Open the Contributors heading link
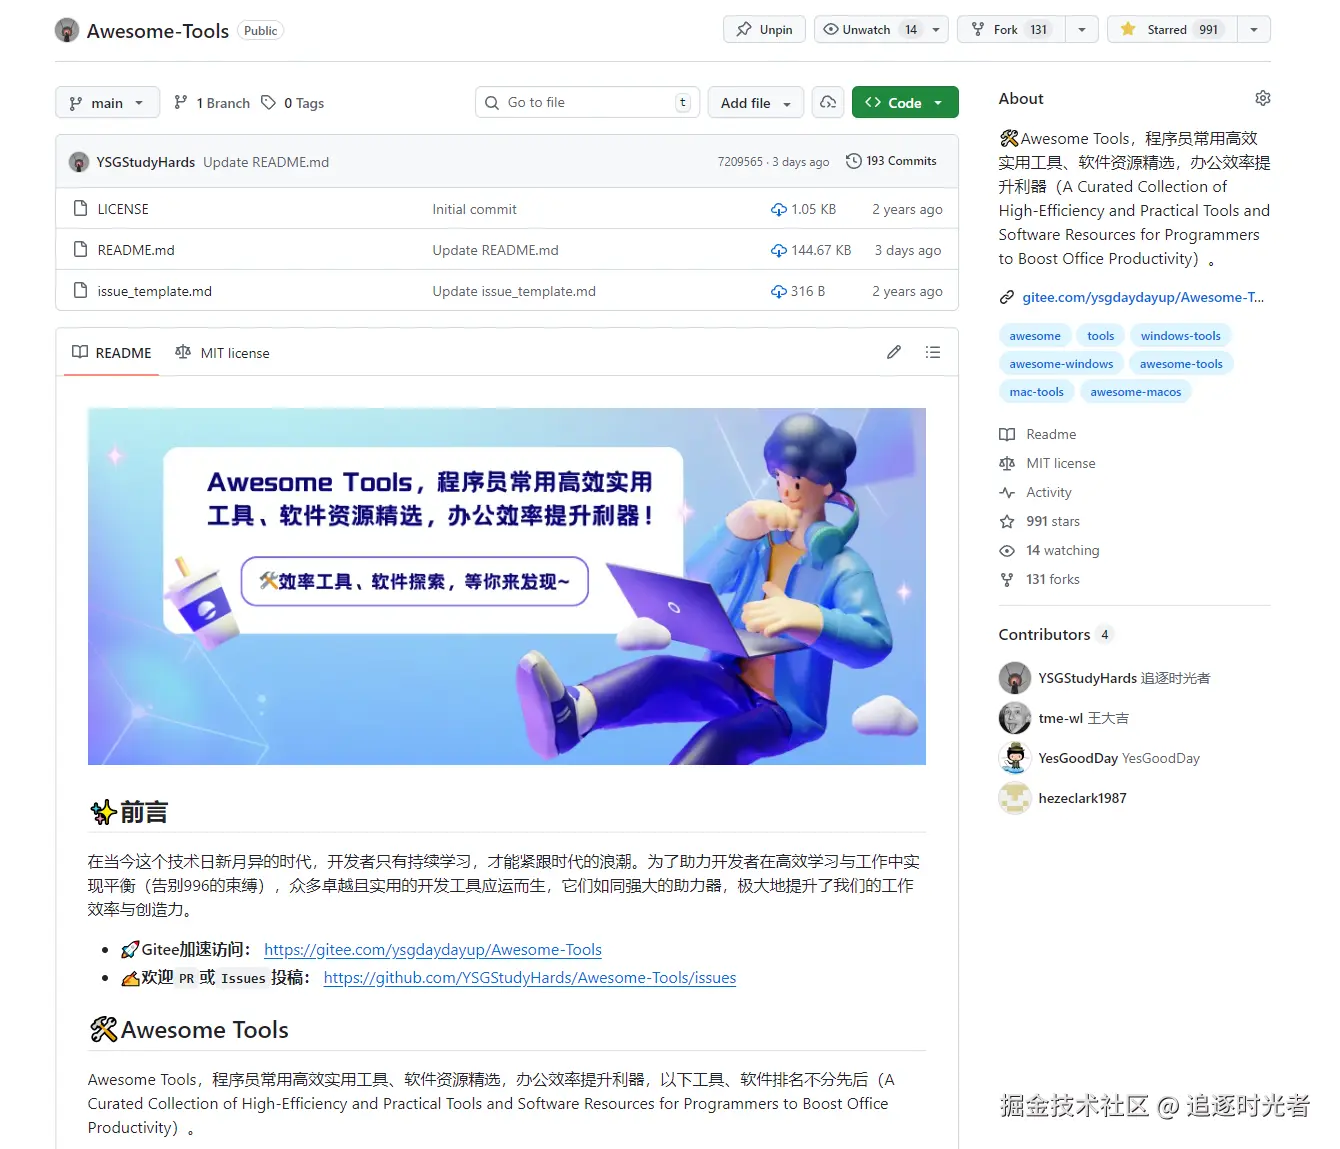 click(1055, 634)
